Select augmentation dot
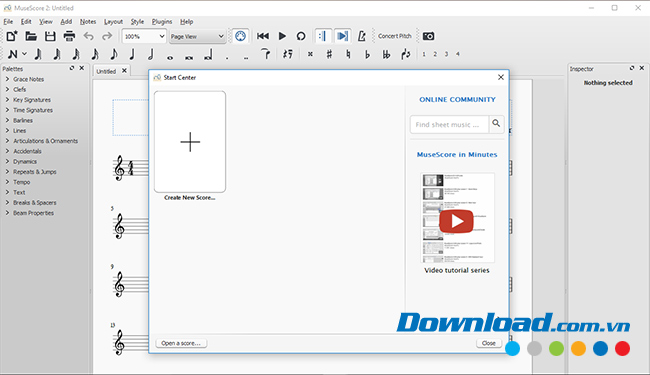Viewport: 650px width, 375px height. (227, 58)
